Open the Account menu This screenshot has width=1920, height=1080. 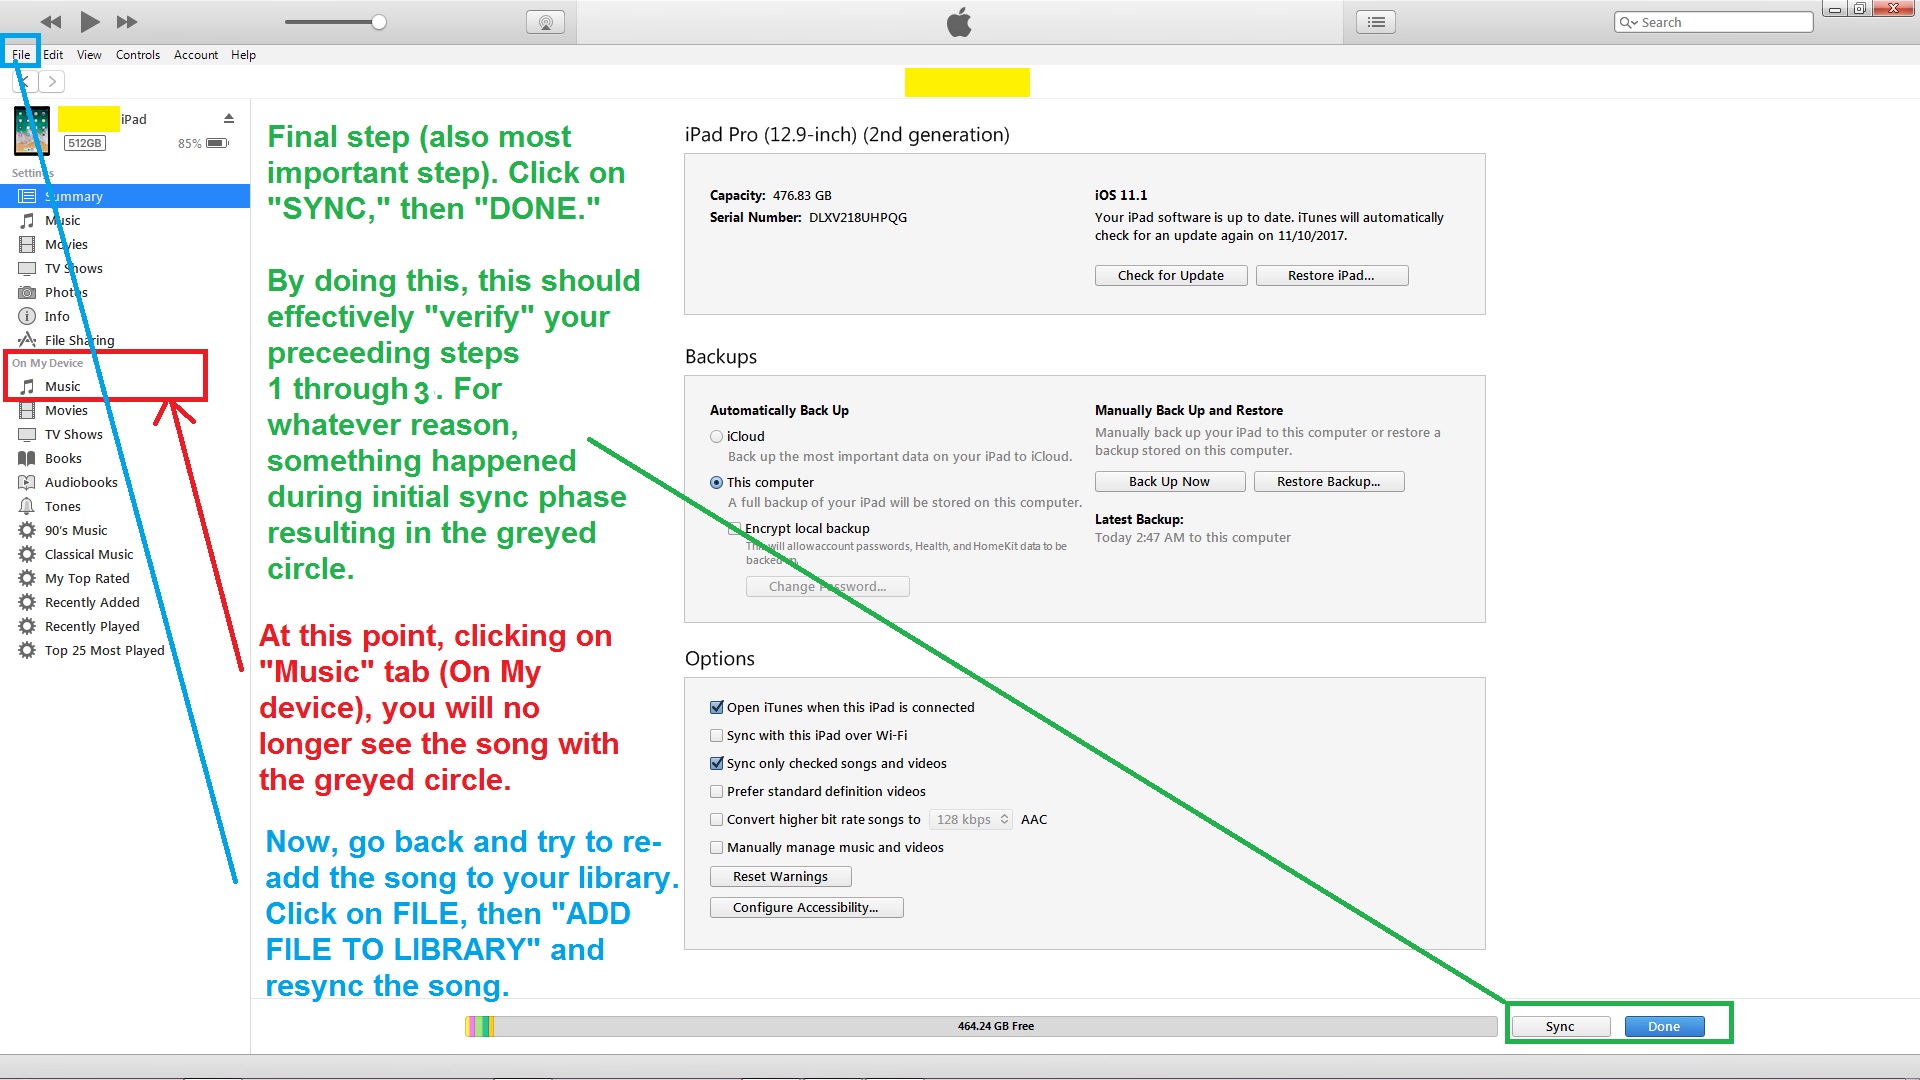[x=195, y=55]
